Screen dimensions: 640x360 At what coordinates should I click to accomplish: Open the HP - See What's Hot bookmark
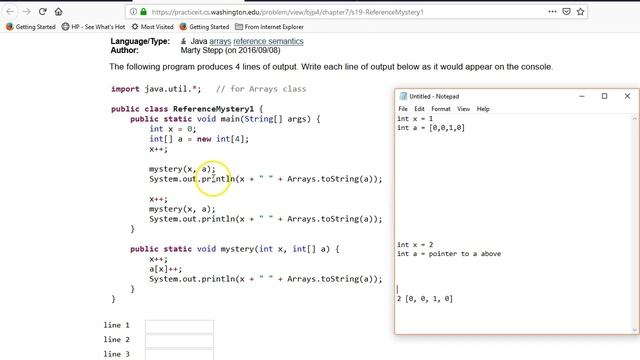coord(93,27)
